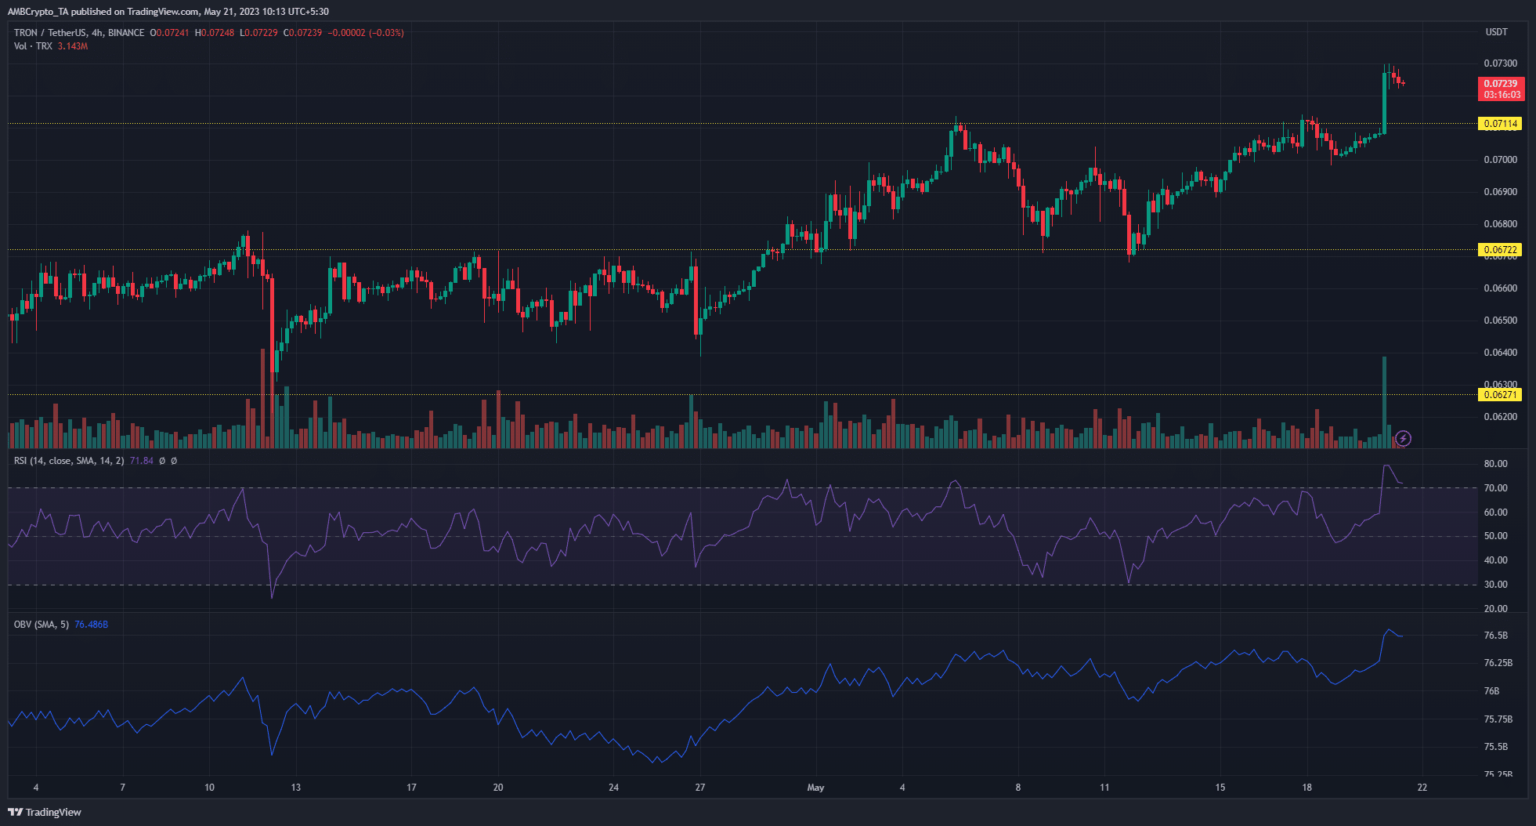Click date 13 on the time axis

[x=296, y=788]
